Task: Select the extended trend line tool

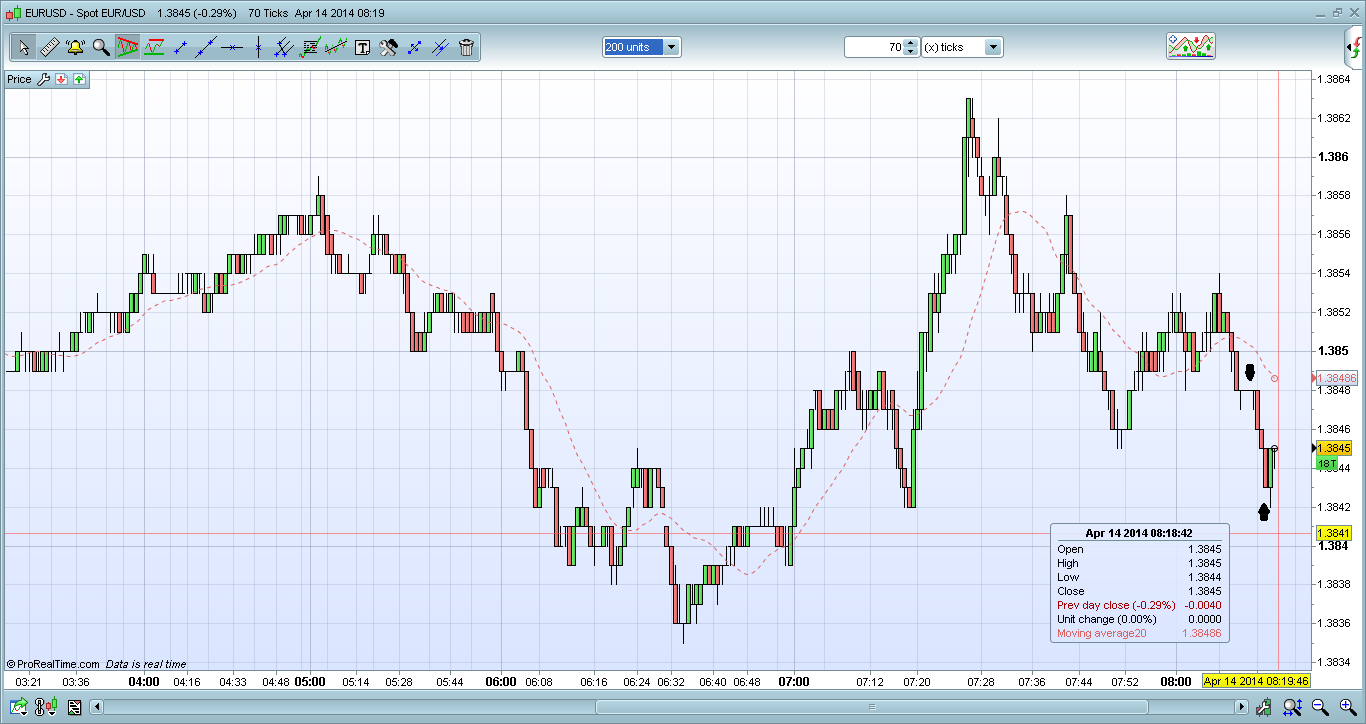Action: click(206, 47)
